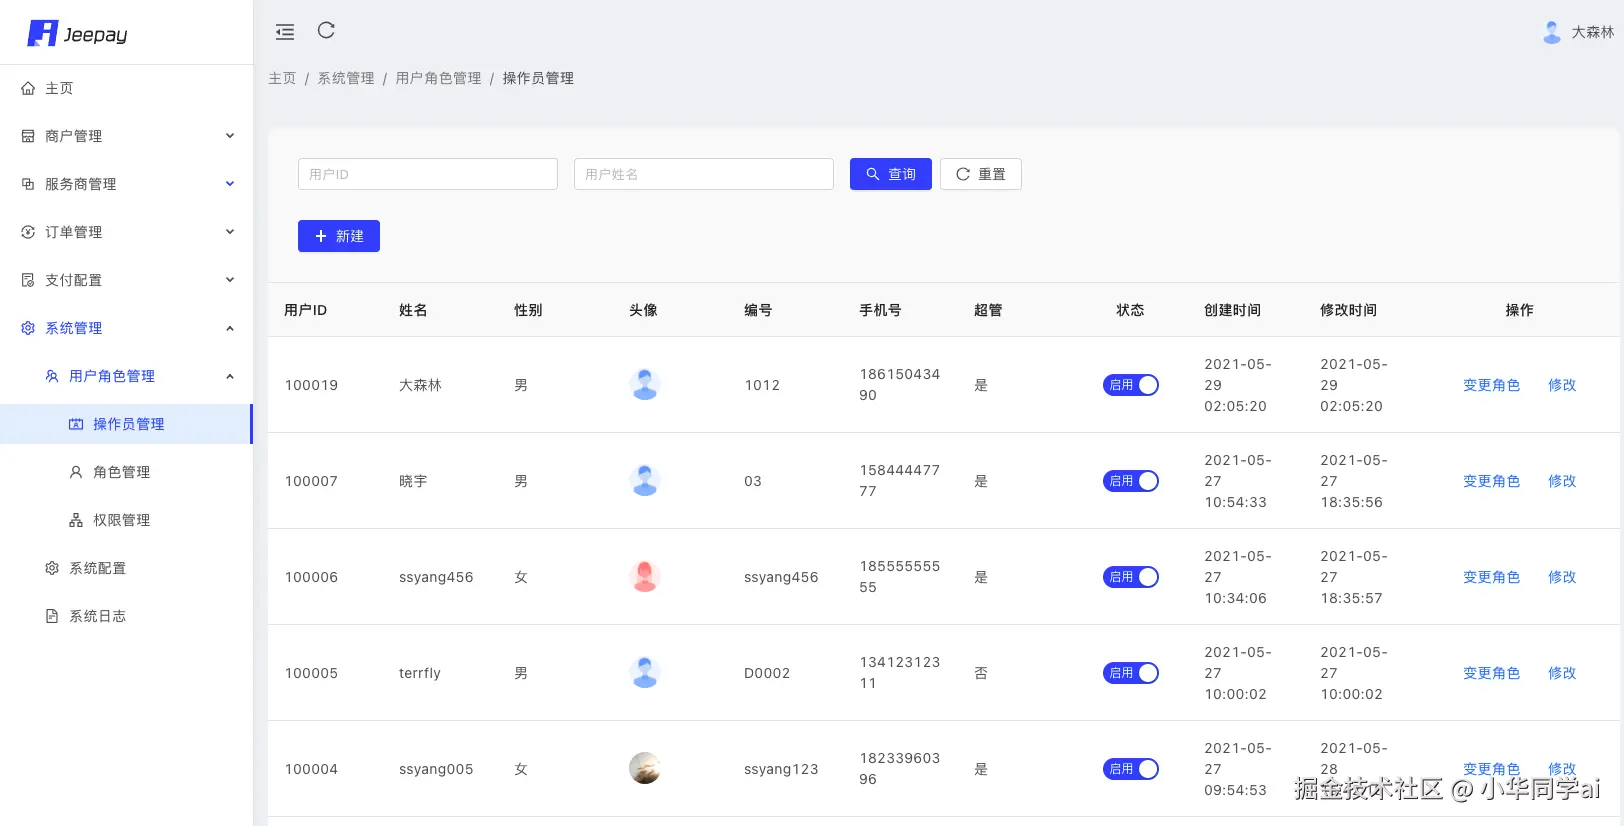Toggle 启用 switch for user 100019
1624x826 pixels.
pos(1131,385)
